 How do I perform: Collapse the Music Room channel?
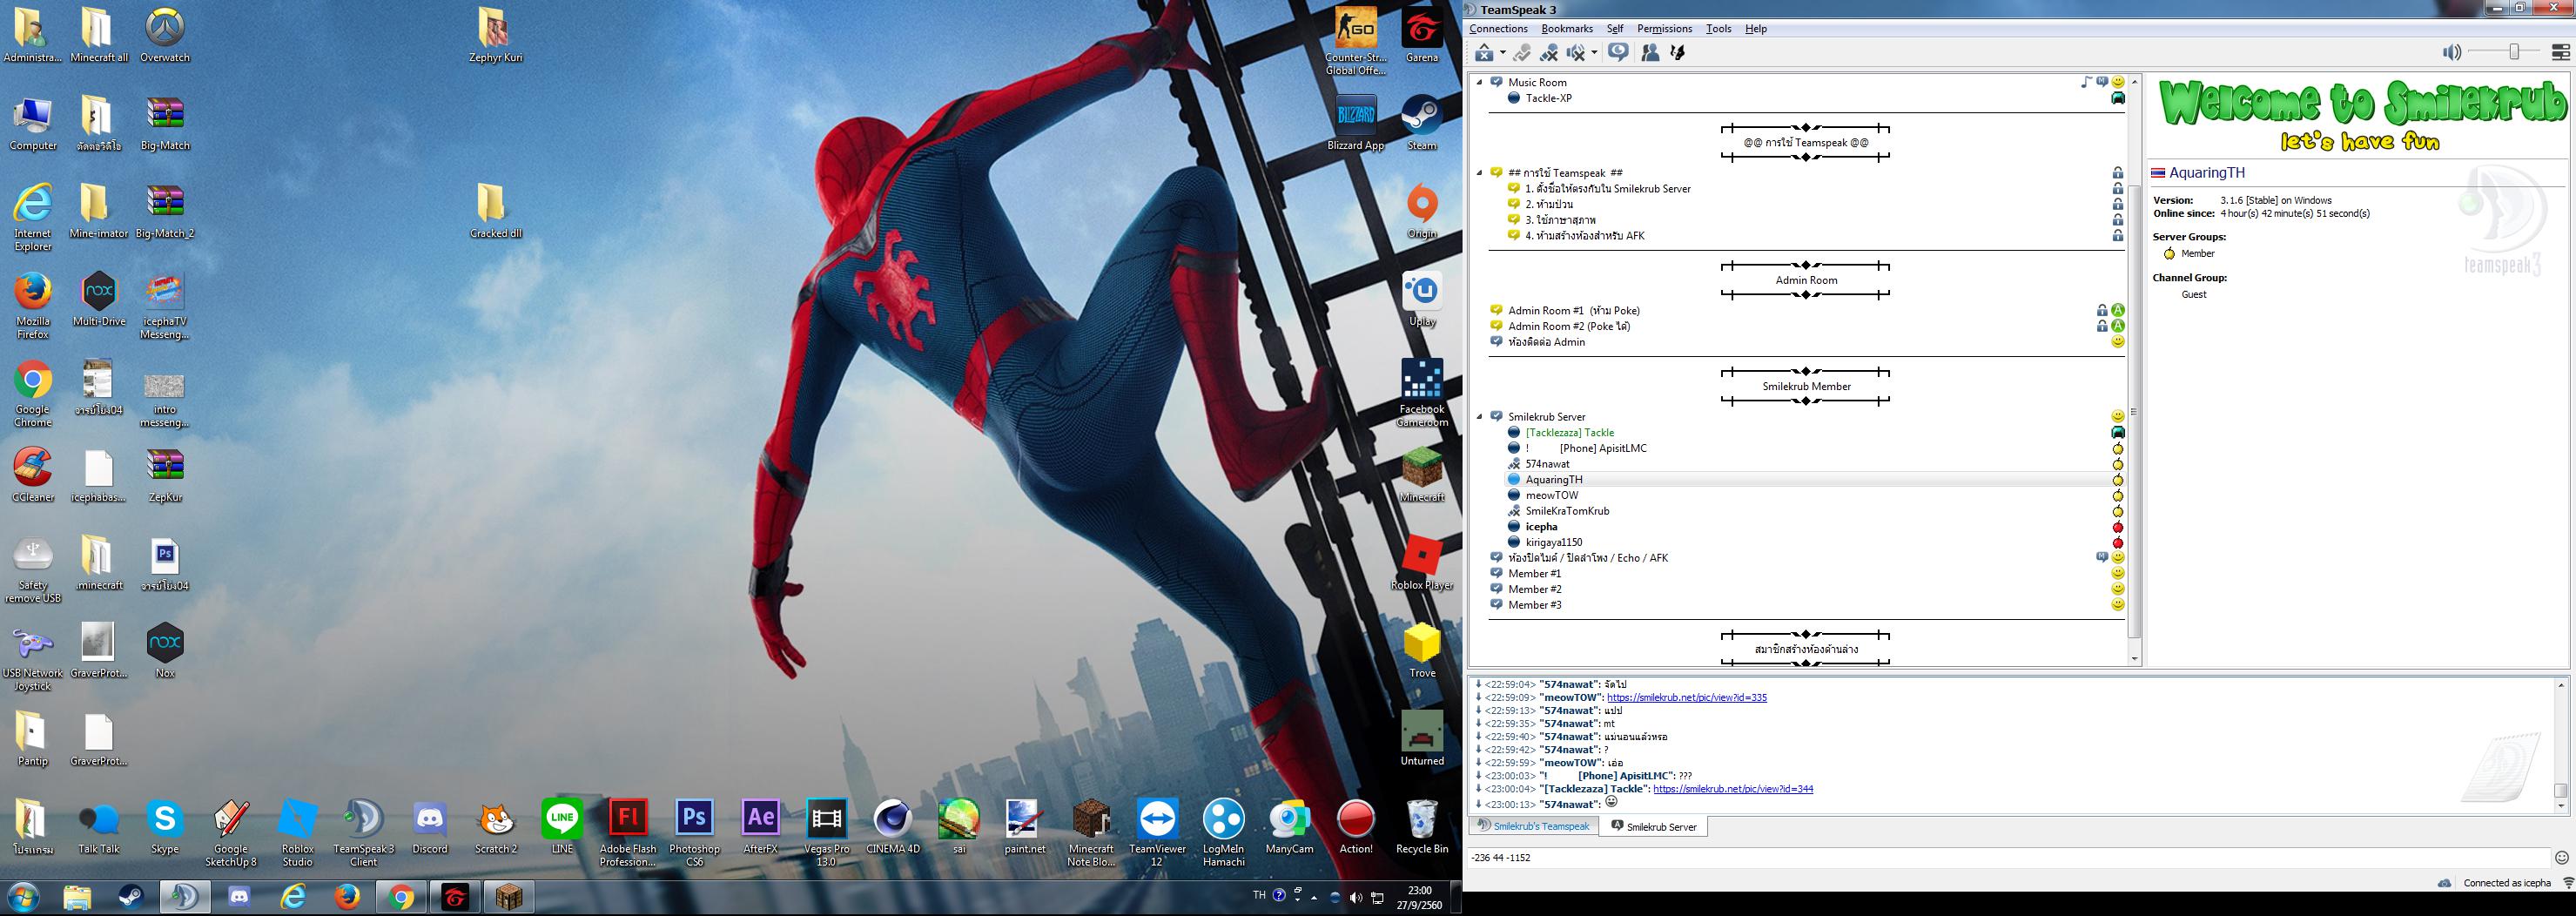point(1480,83)
